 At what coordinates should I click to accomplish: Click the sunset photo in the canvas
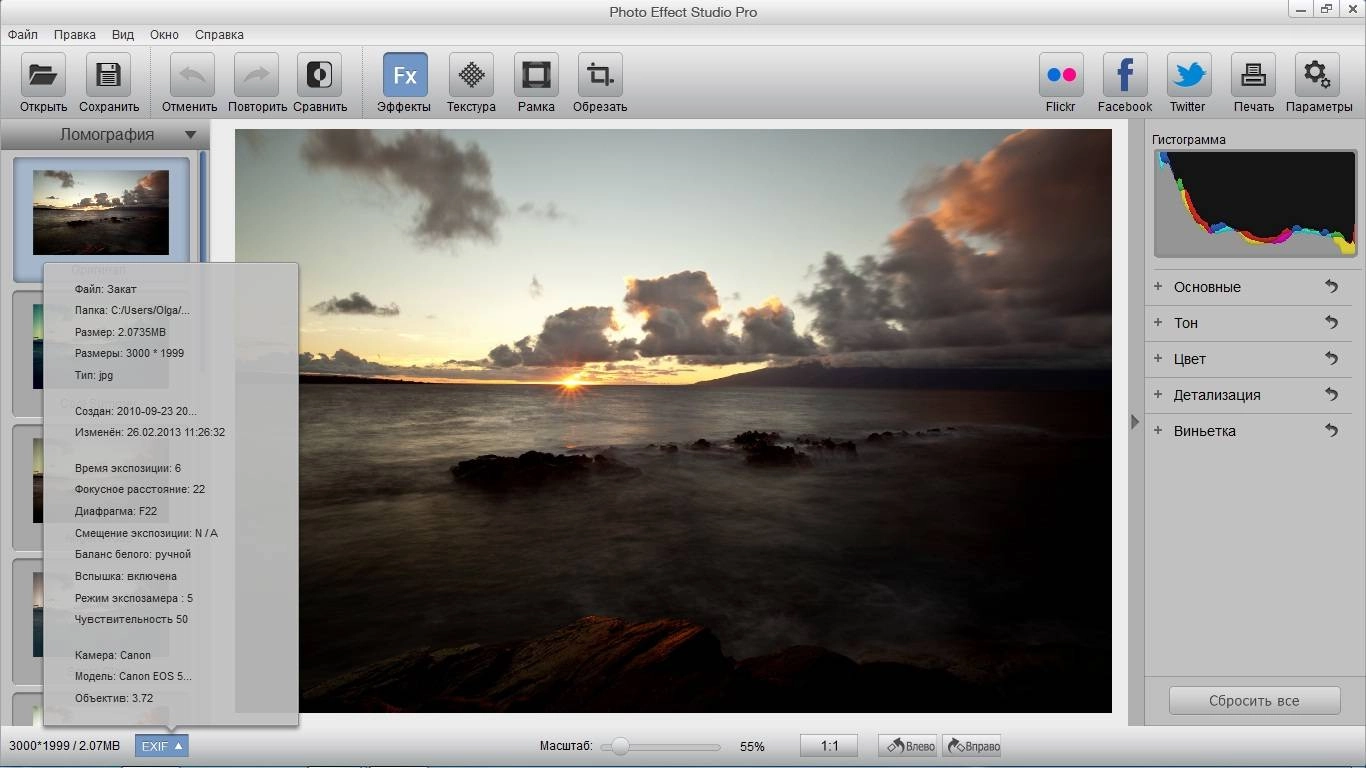click(674, 421)
